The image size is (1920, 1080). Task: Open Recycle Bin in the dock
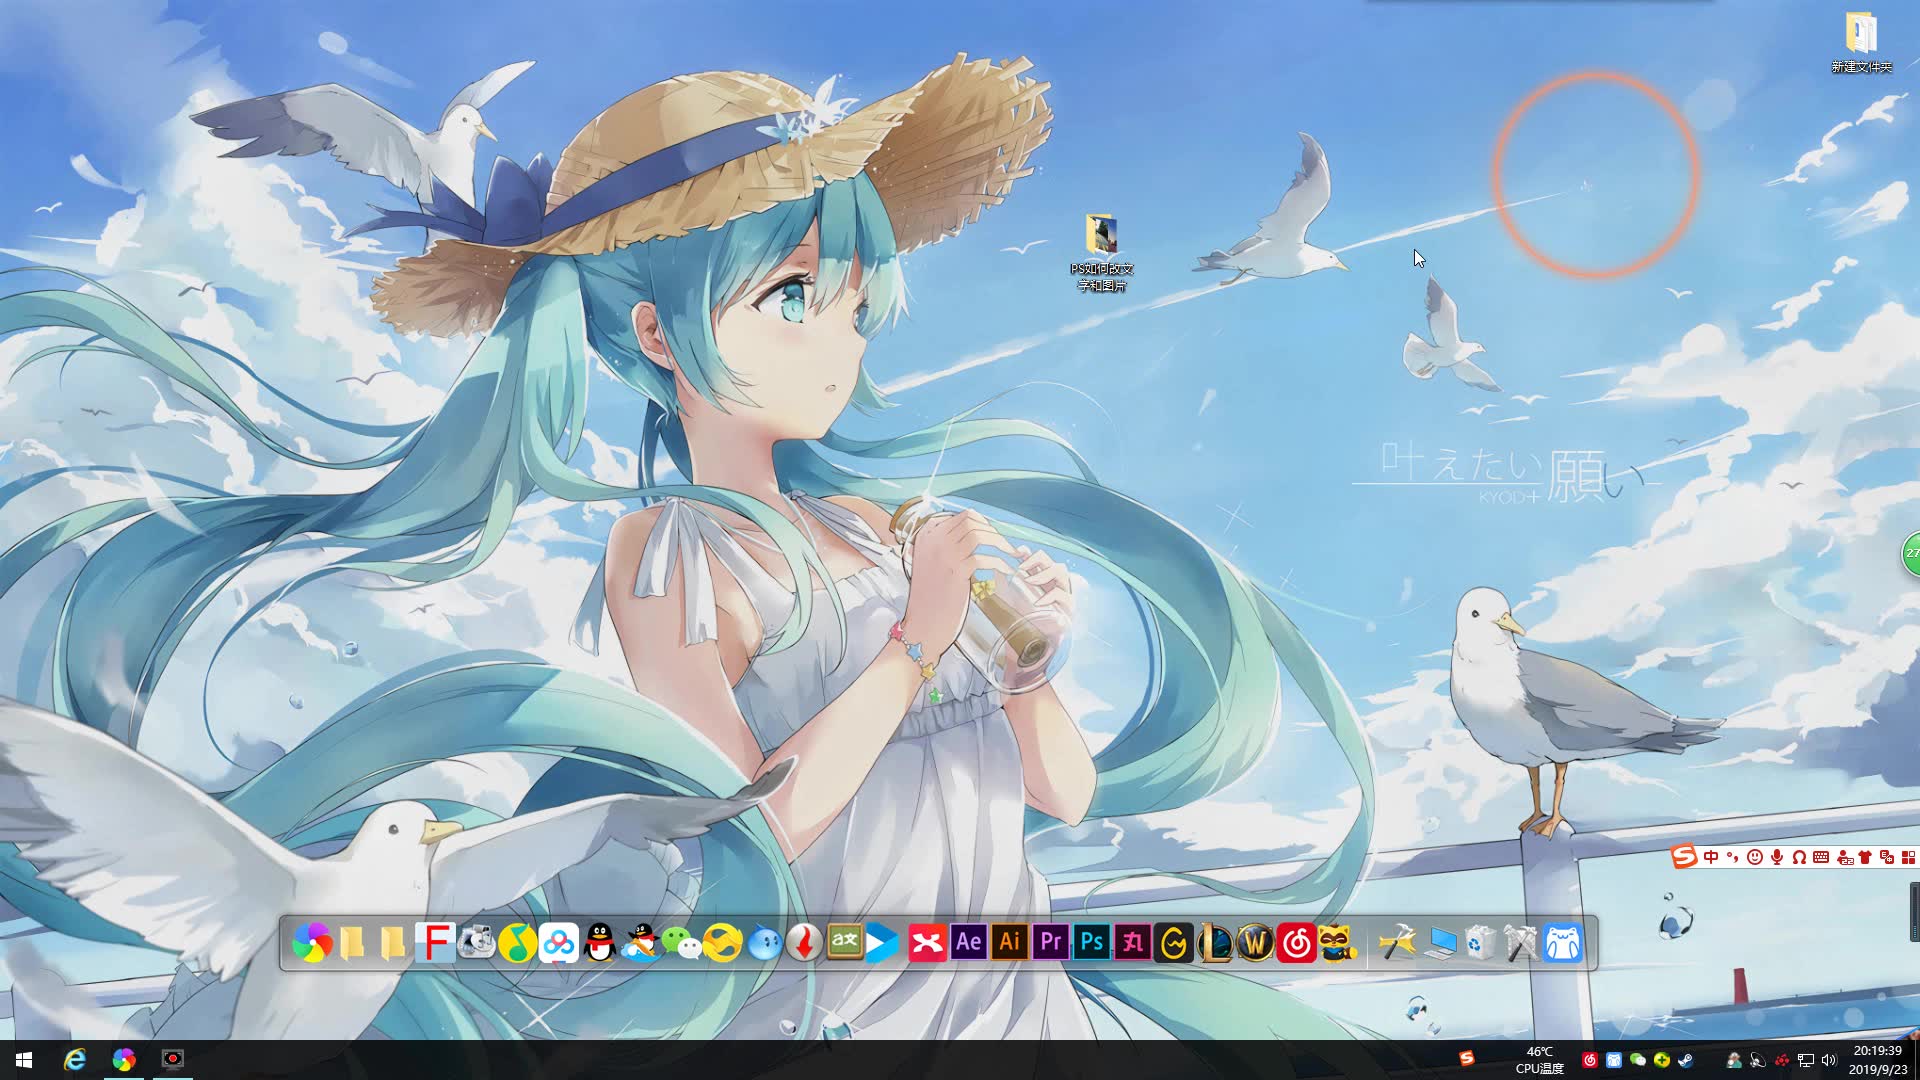[1479, 942]
